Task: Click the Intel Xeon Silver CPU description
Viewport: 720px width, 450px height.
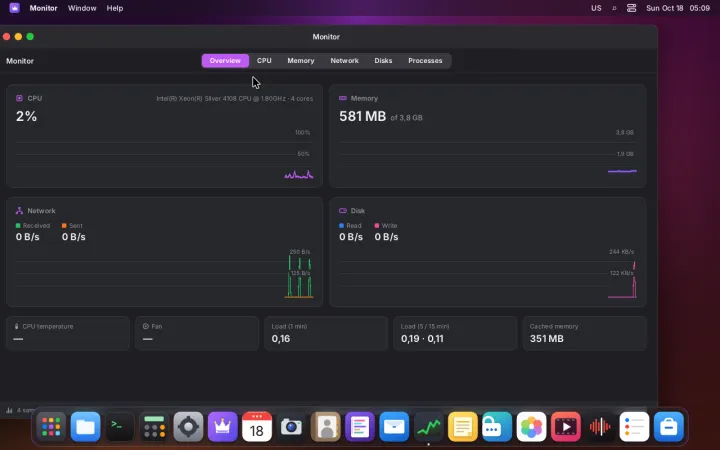Action: (x=235, y=99)
